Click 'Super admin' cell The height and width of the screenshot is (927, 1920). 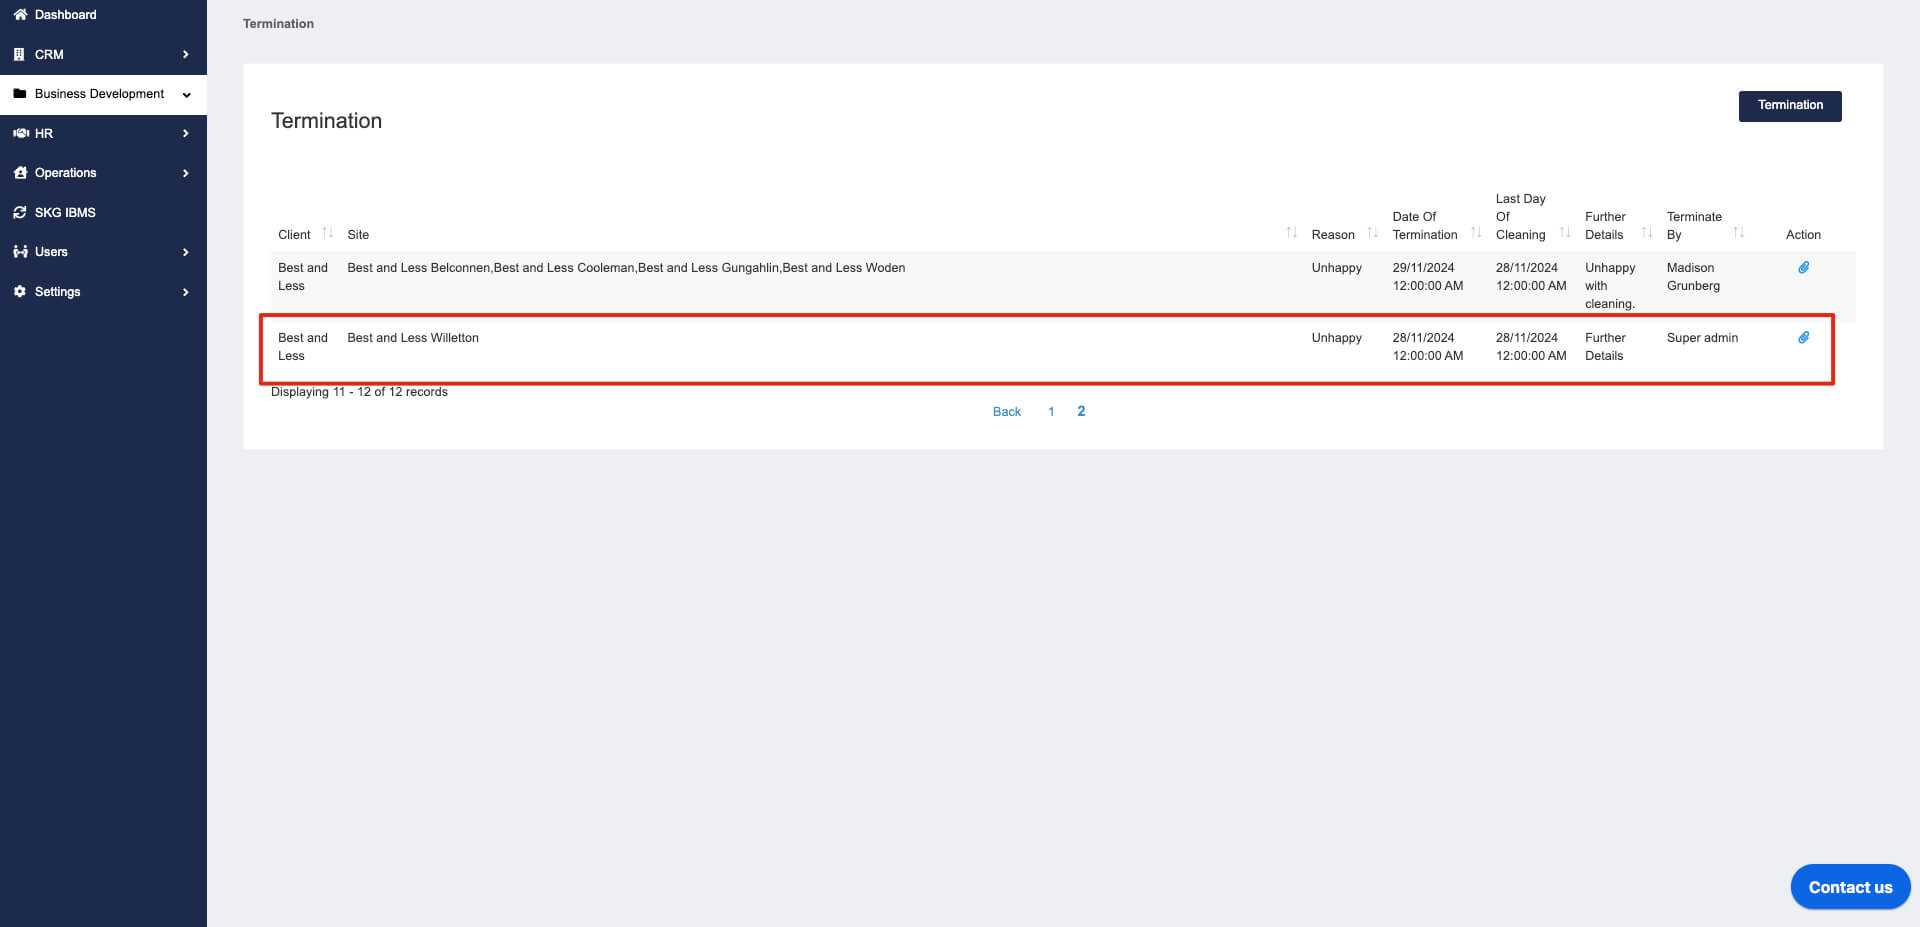(1702, 338)
